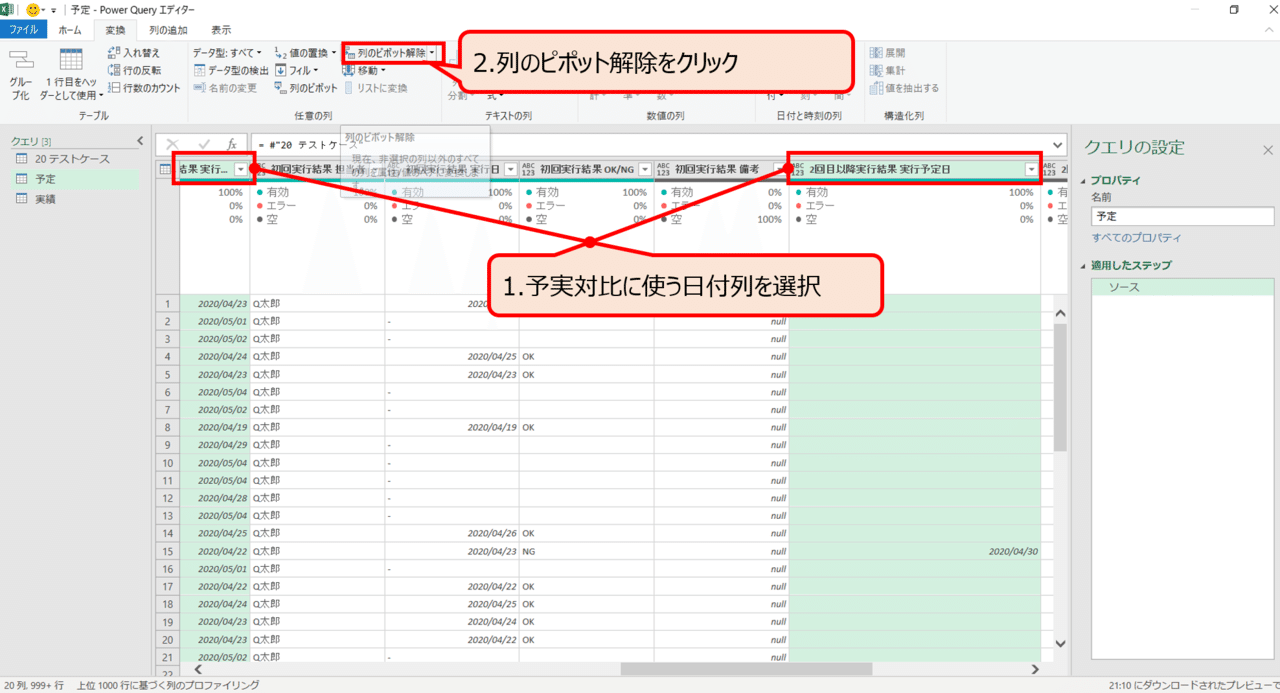Screen dimensions: 1280x693
Task: Click the smiley feedback icon in title bar
Action: pos(32,9)
